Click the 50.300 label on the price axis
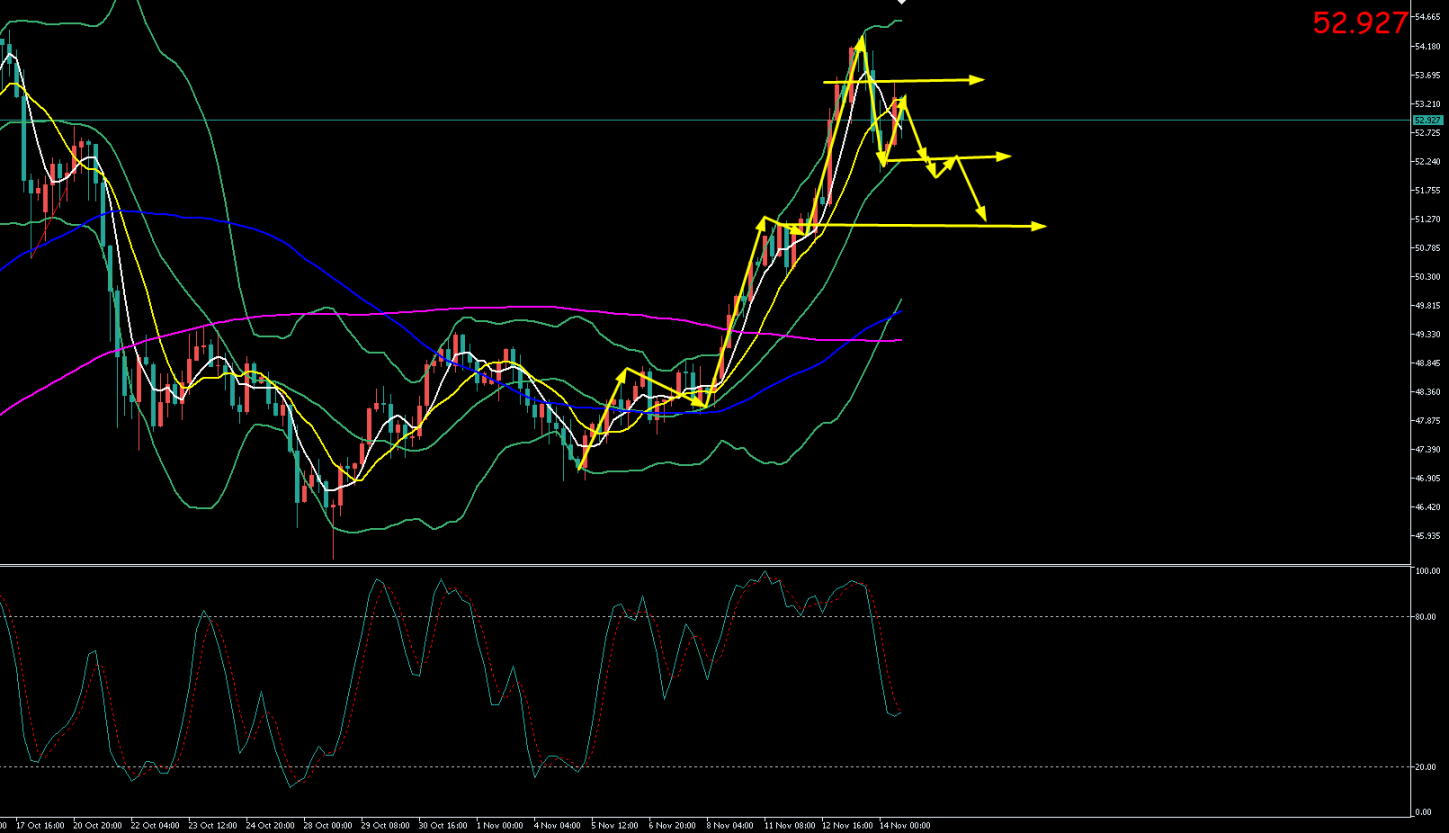Viewport: 1449px width, 833px height. point(1426,277)
